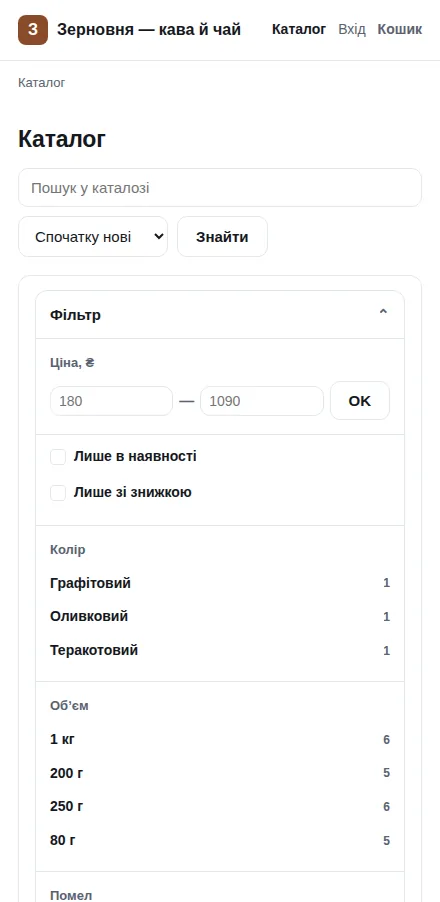Viewport: 440px width, 902px height.
Task: Click the Каталог breadcrumb link
Action: (x=42, y=83)
